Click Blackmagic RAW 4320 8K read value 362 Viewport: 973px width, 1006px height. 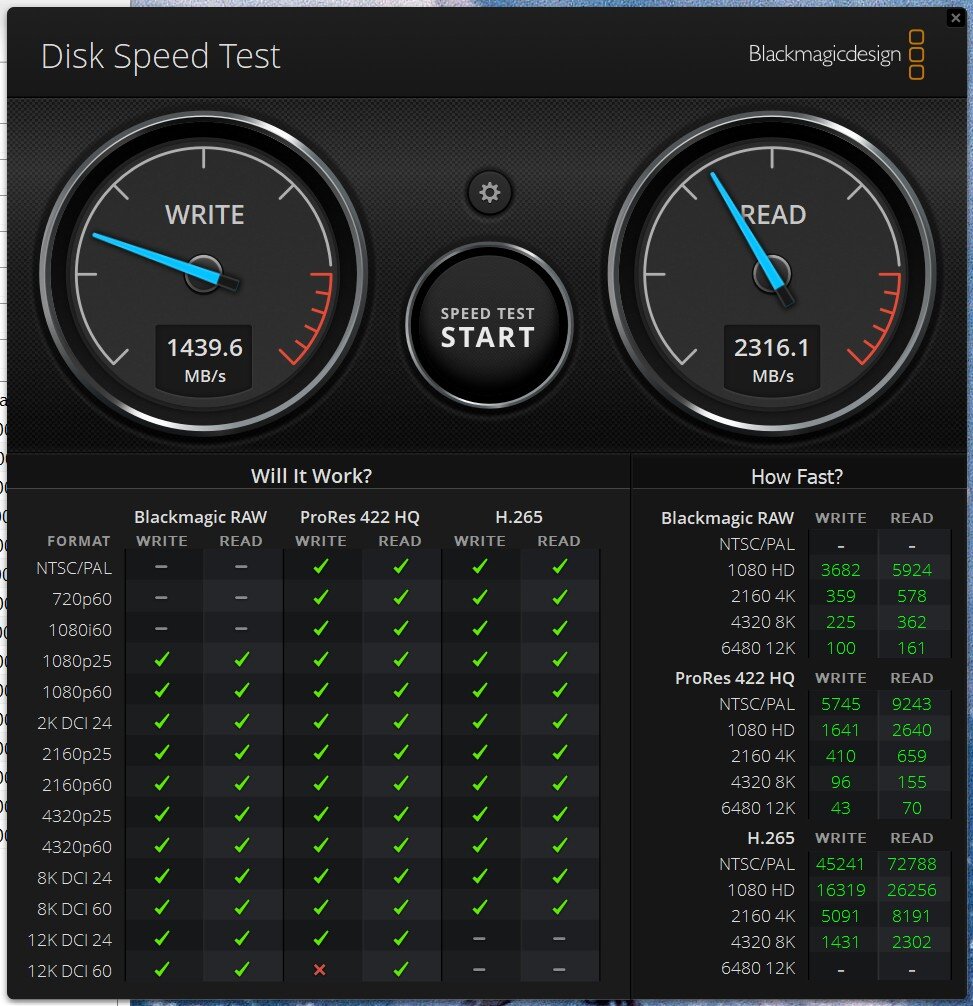click(911, 622)
